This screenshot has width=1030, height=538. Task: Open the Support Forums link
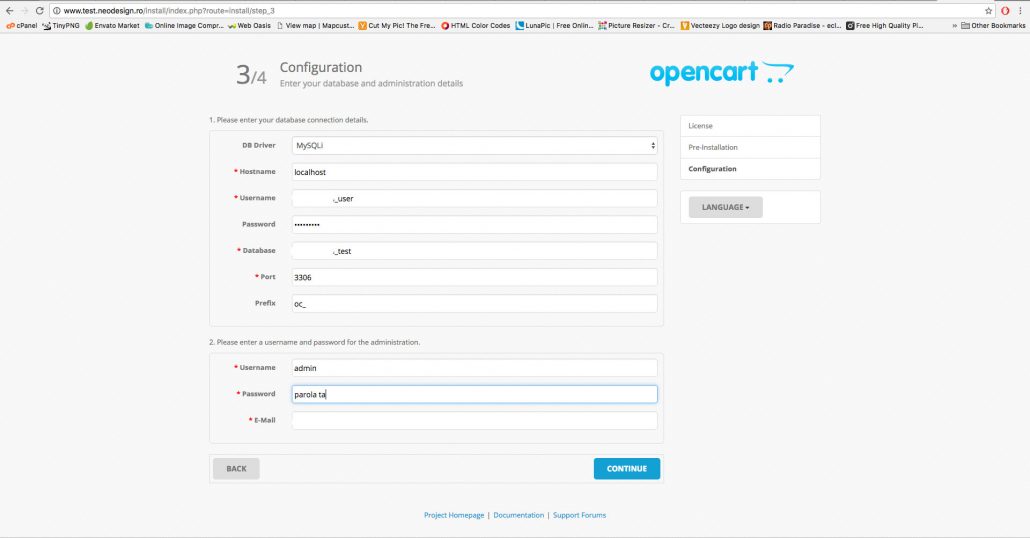[579, 515]
